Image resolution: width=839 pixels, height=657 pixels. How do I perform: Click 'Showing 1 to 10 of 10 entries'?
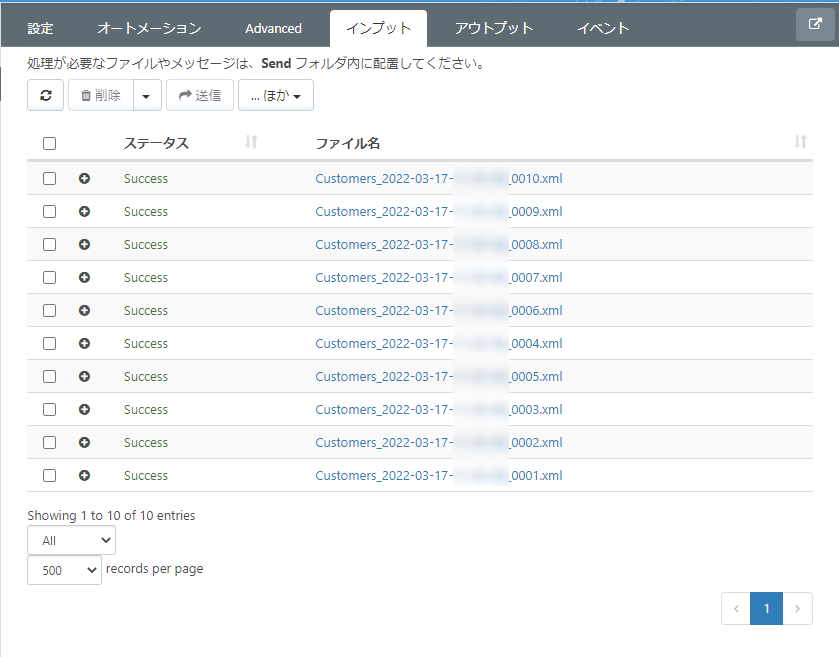(x=111, y=516)
